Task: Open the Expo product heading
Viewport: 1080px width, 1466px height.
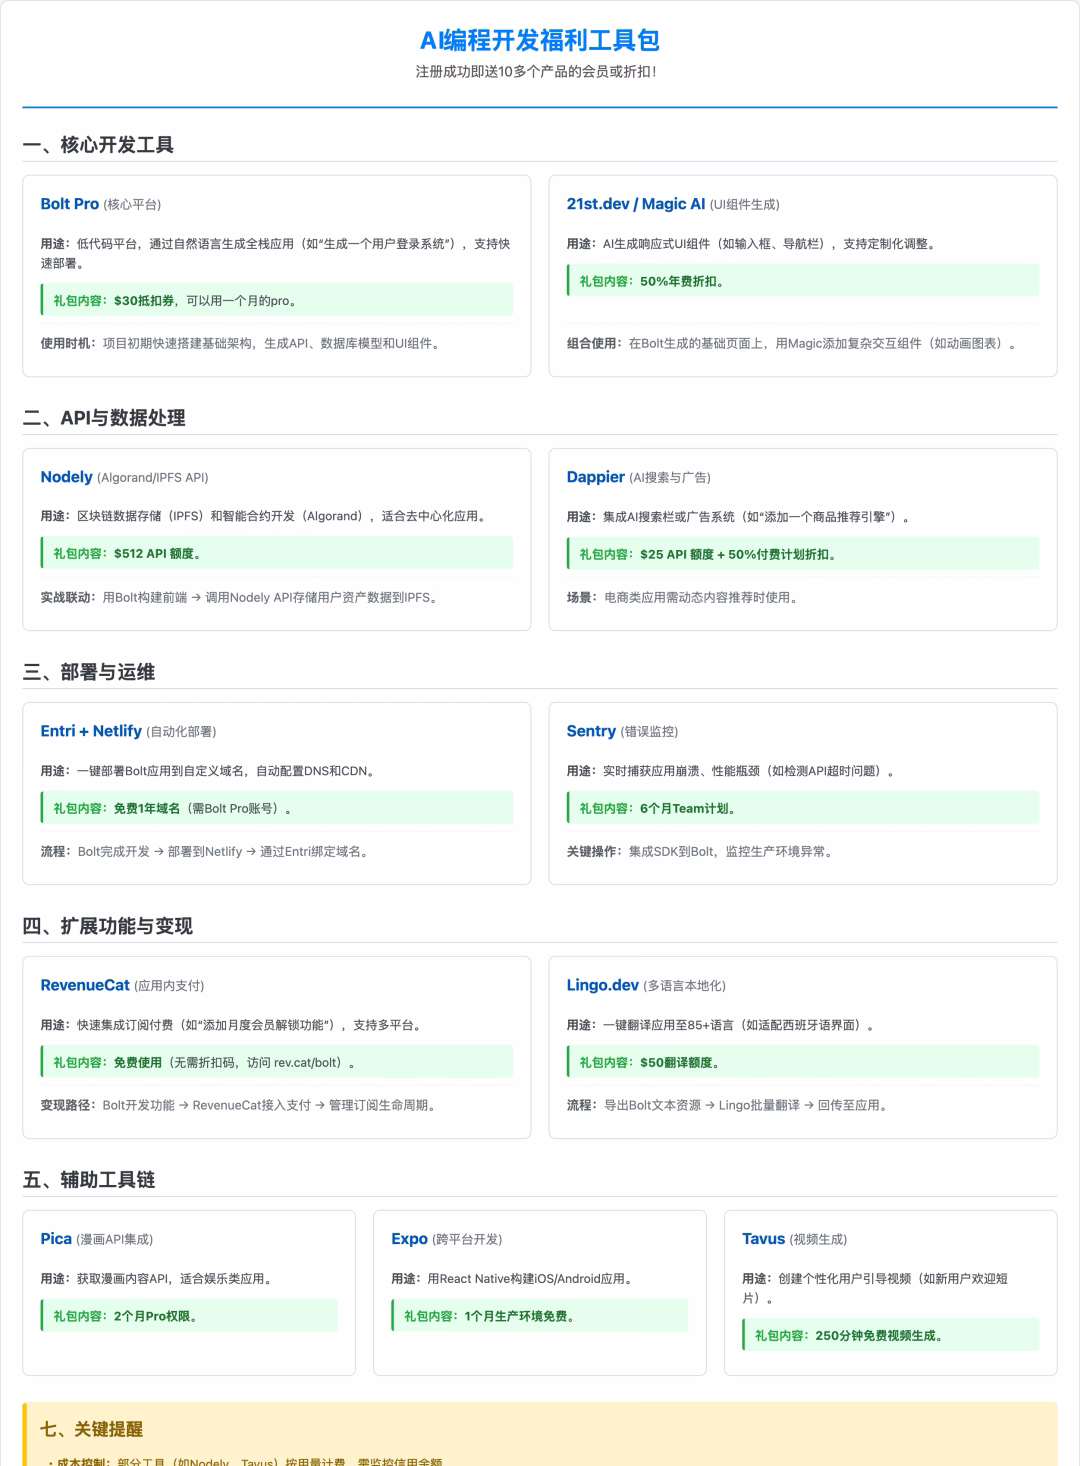Action: (x=409, y=1238)
